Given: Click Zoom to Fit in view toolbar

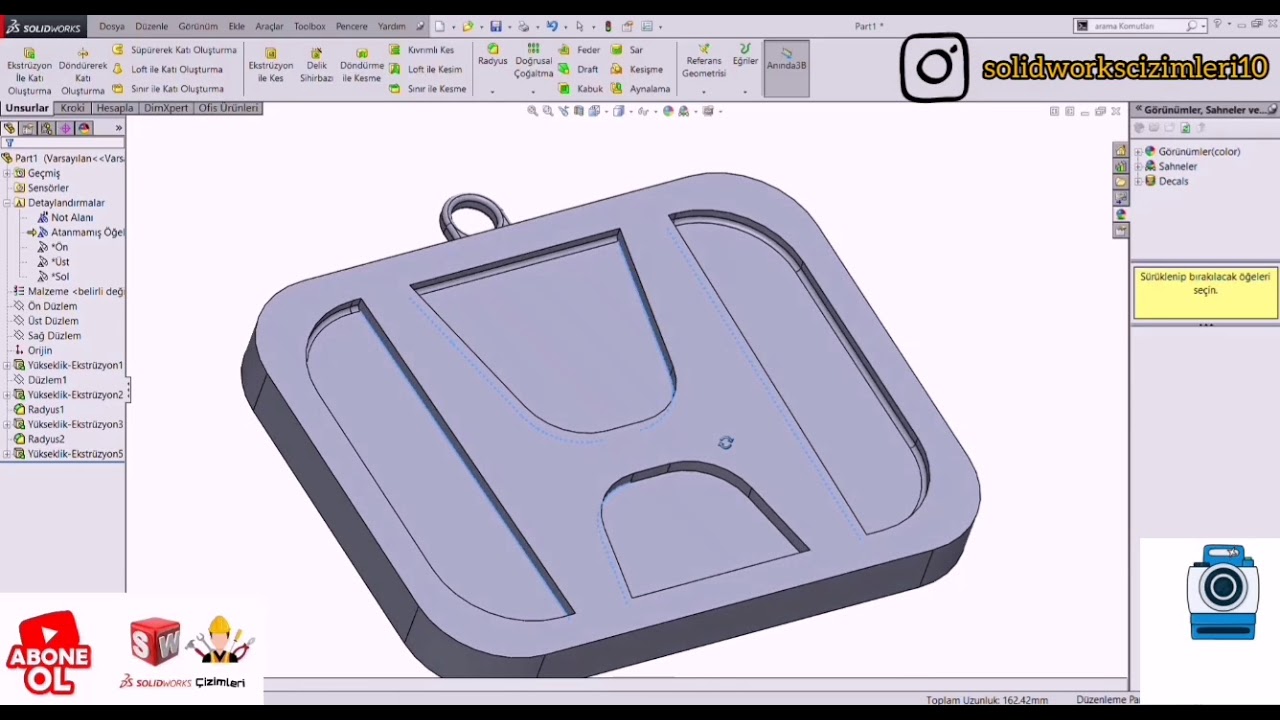Looking at the screenshot, I should point(532,111).
